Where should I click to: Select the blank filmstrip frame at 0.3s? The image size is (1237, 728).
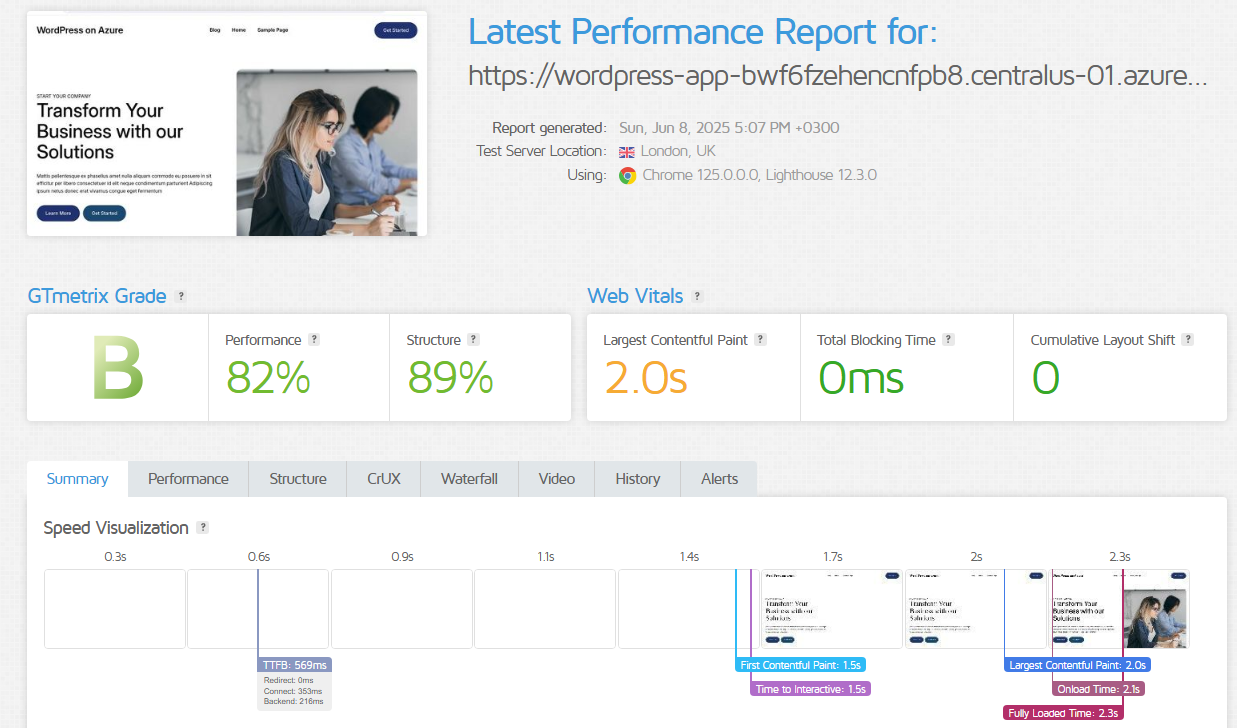point(115,609)
